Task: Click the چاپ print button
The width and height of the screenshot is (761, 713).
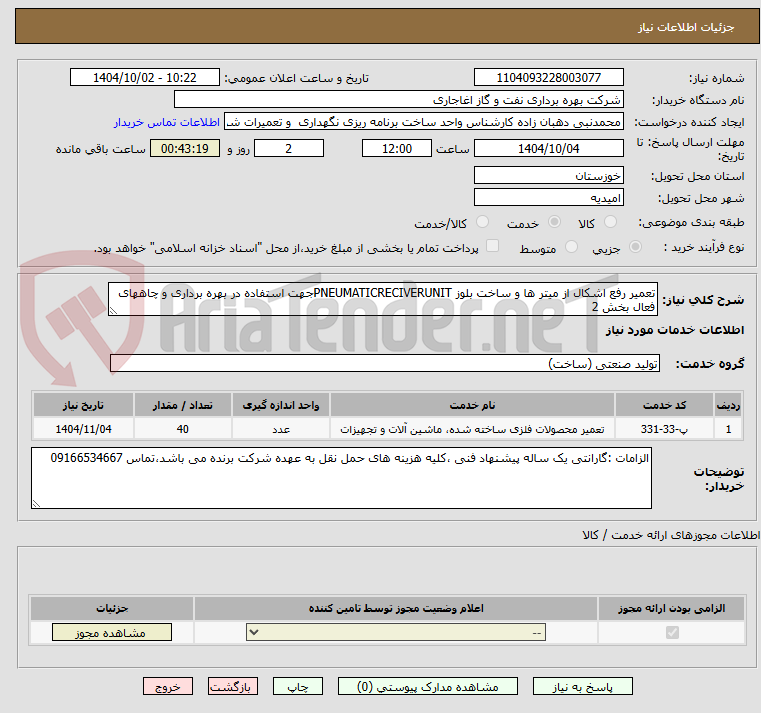Action: pos(298,687)
